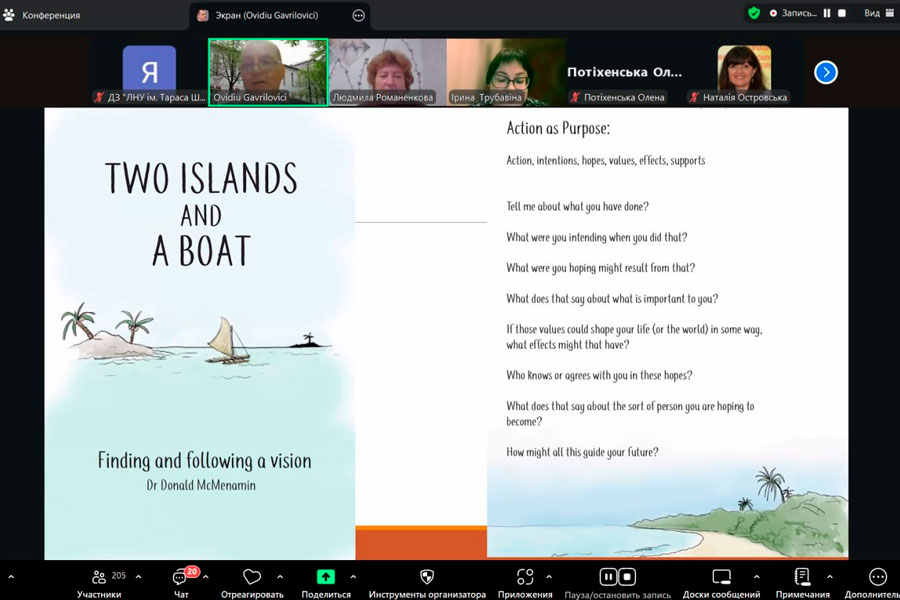Image resolution: width=900 pixels, height=600 pixels.
Task: Stop recording from top bar
Action: click(x=842, y=13)
